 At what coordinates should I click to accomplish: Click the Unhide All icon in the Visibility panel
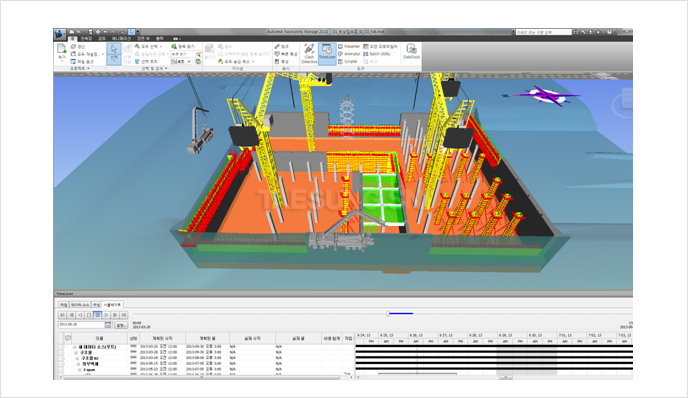coord(220,62)
